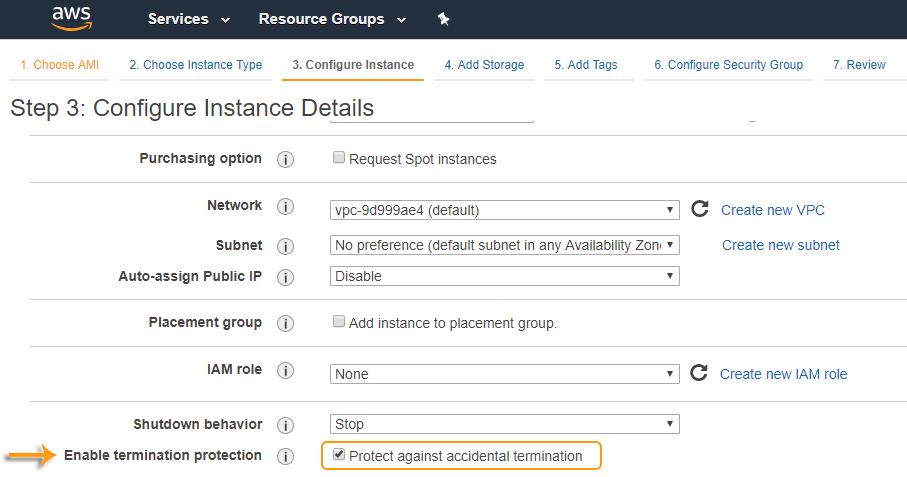Click the Create new IAM role link
This screenshot has width=907, height=477.
(x=783, y=374)
